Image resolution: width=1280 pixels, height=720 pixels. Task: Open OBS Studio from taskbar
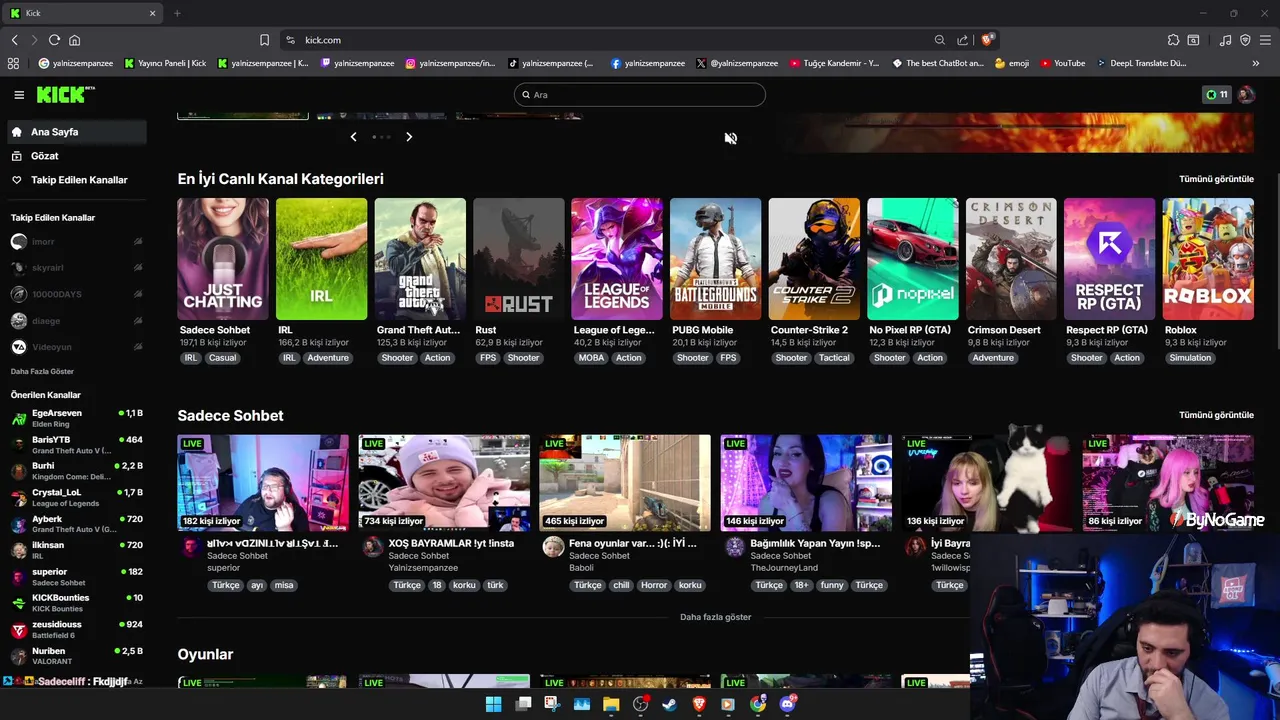pyautogui.click(x=640, y=704)
